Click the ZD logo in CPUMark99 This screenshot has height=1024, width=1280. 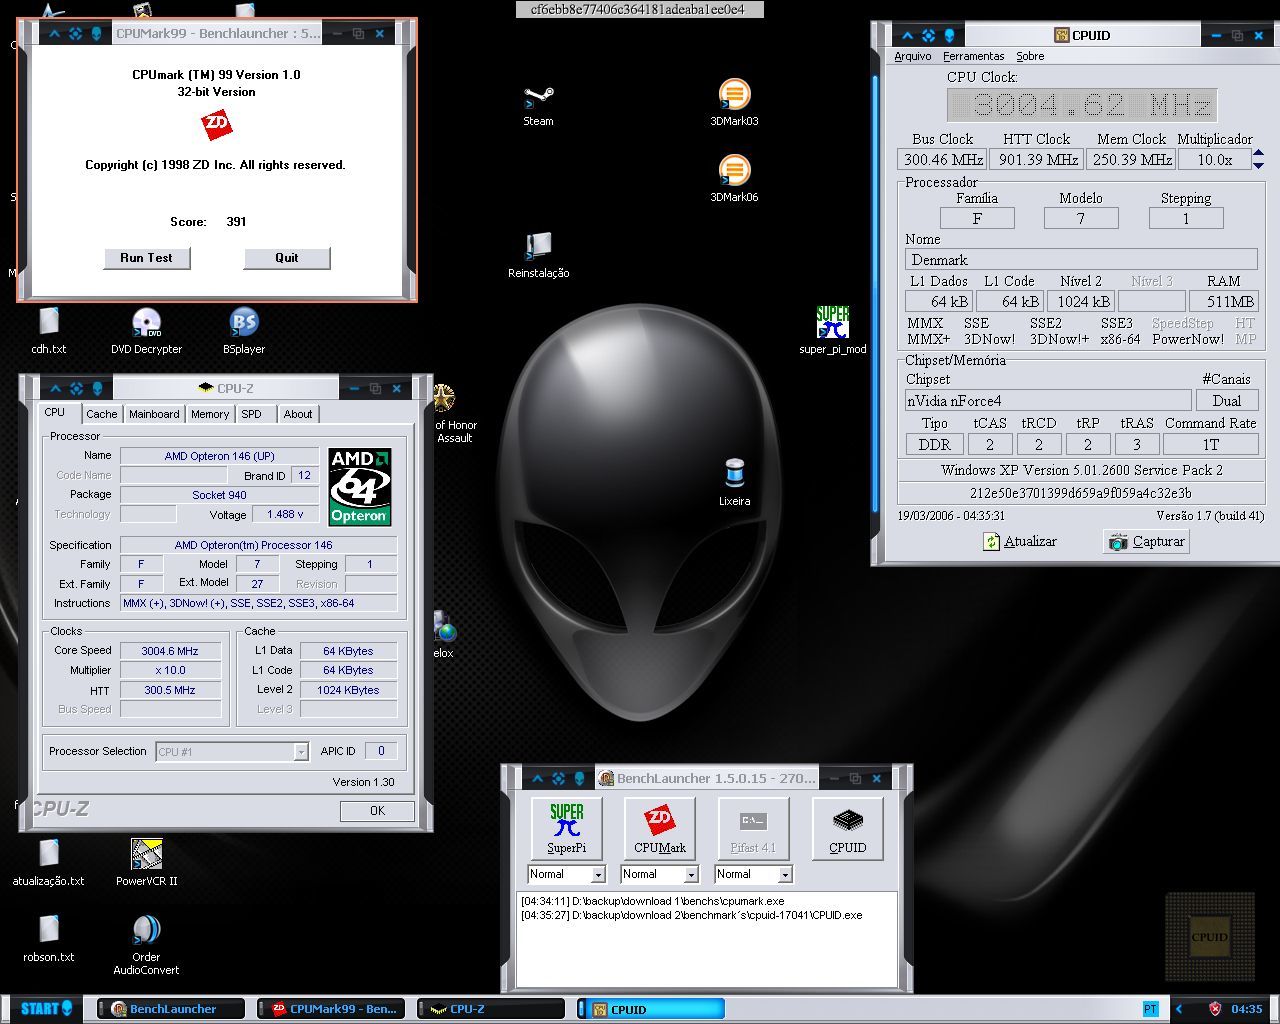216,125
